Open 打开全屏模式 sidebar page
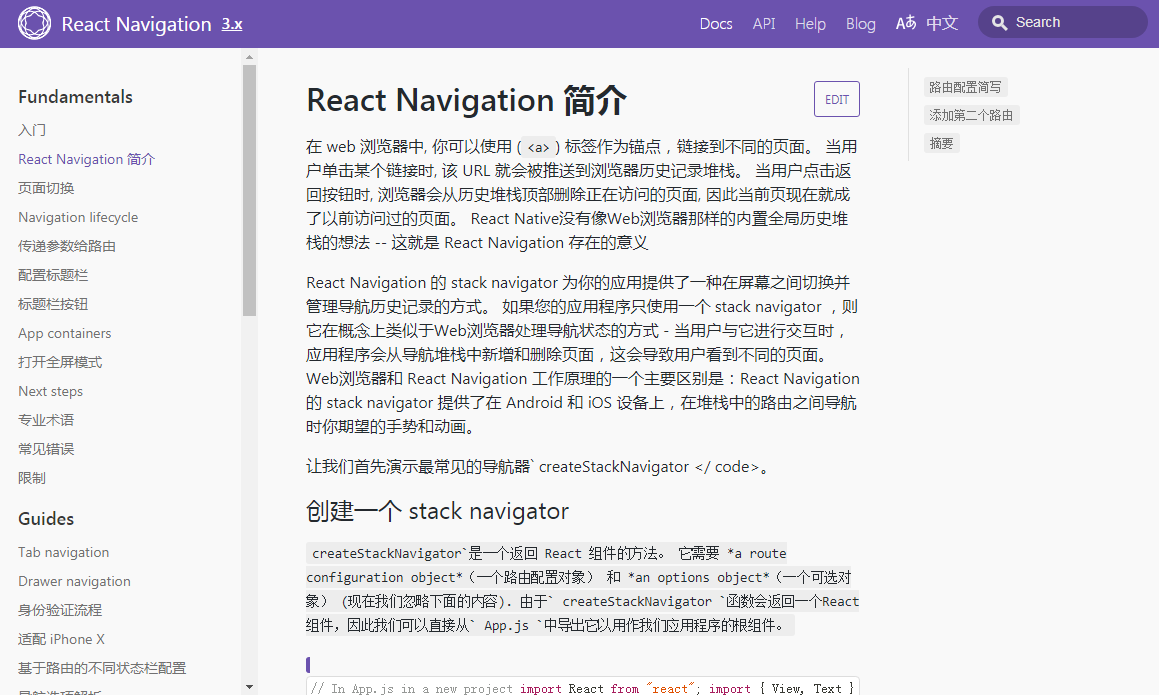Image resolution: width=1159 pixels, height=695 pixels. [60, 362]
